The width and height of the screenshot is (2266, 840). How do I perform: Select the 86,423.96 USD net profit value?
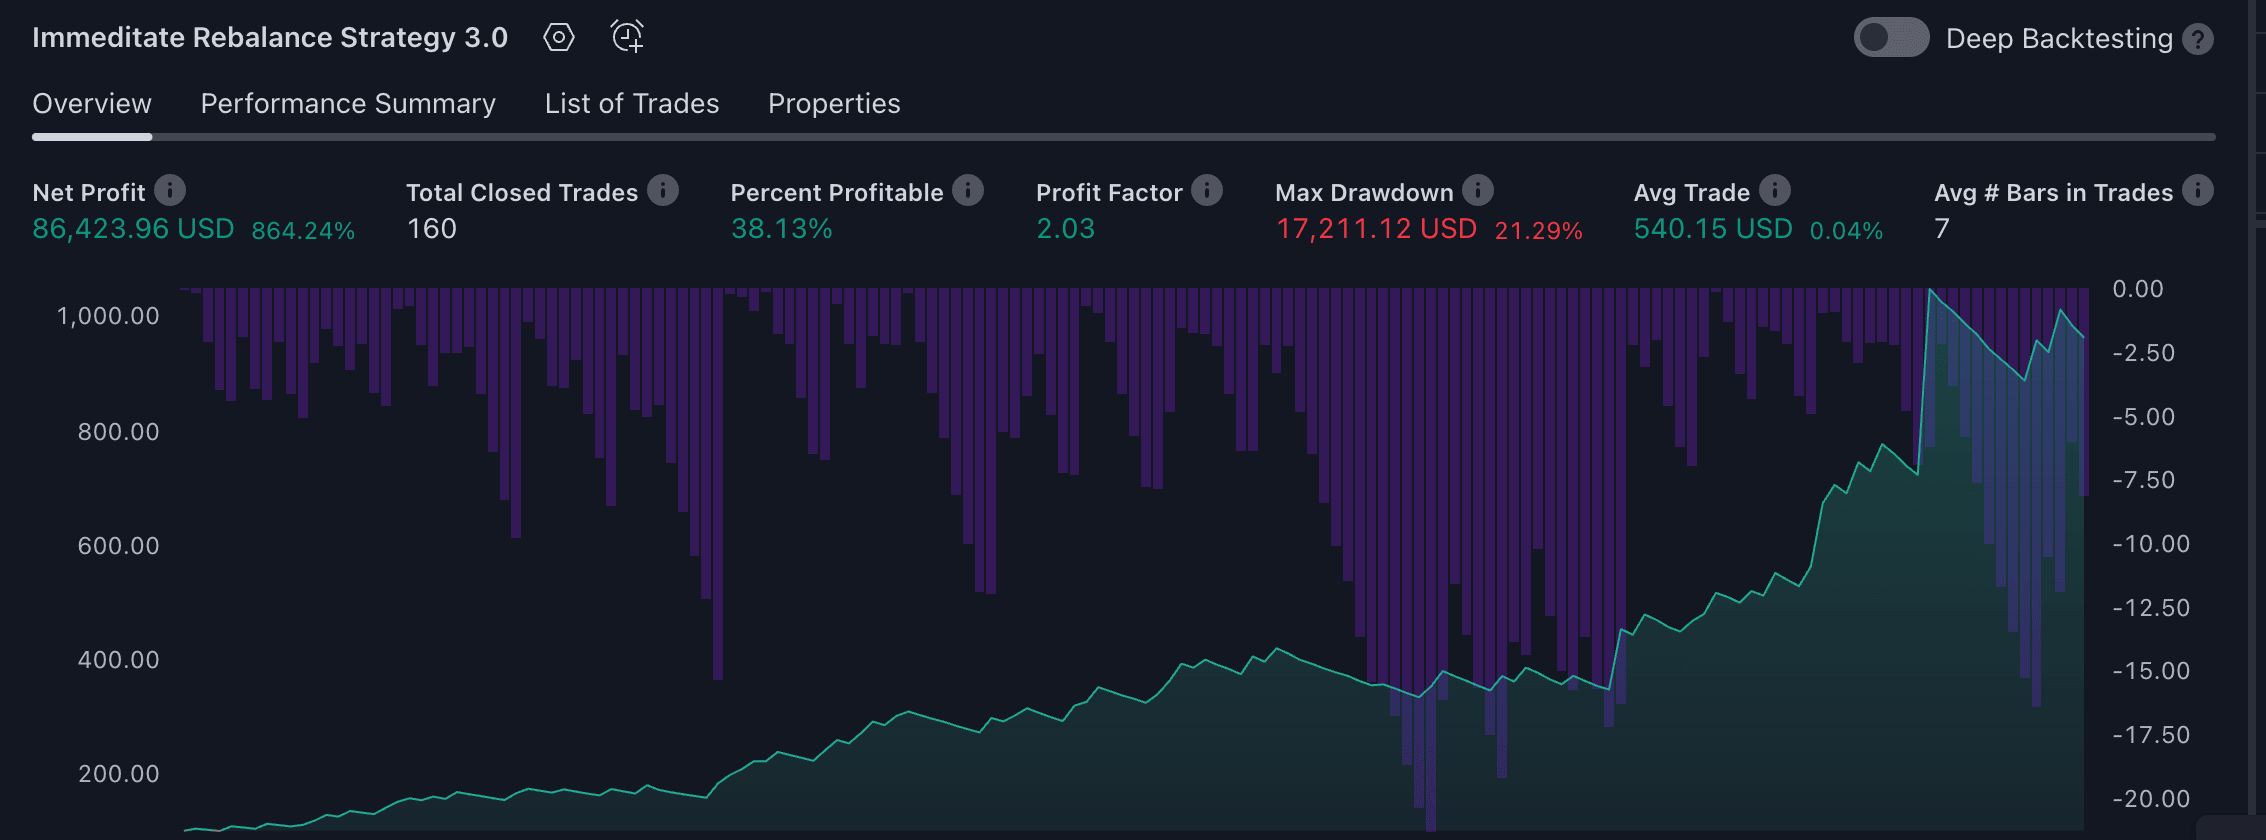pos(133,229)
